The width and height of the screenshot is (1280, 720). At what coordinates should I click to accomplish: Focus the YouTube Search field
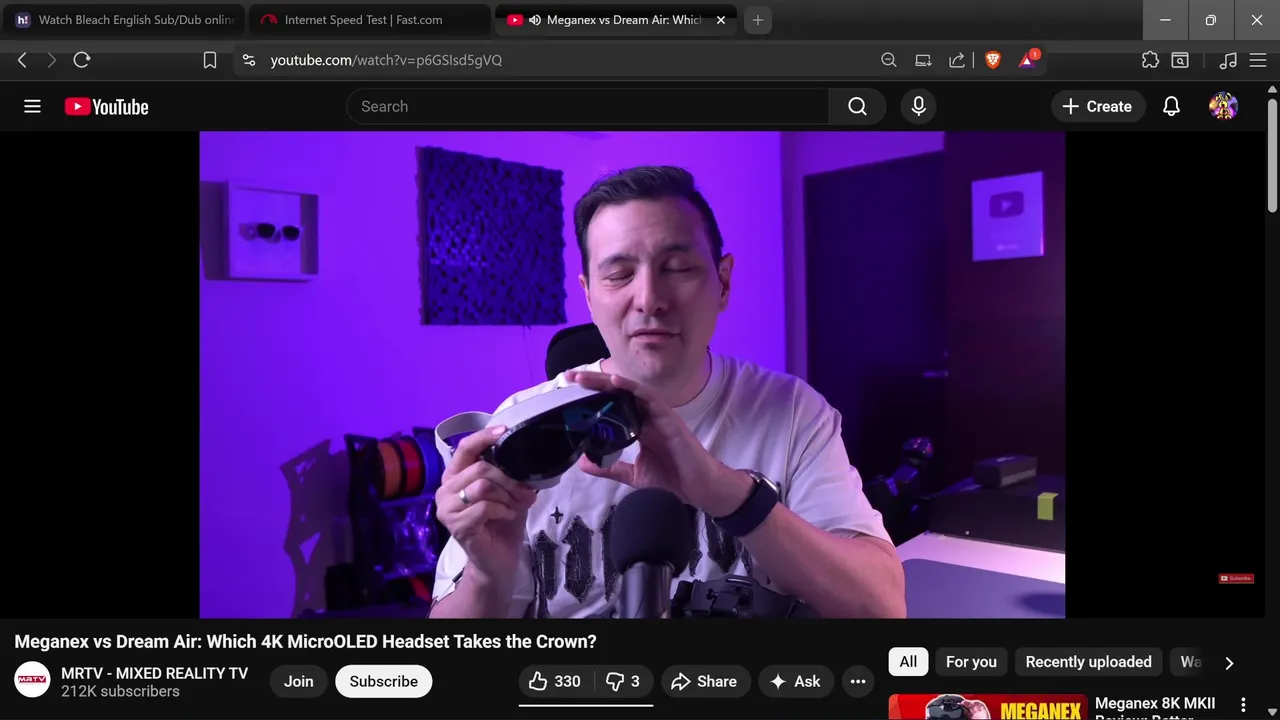click(588, 106)
